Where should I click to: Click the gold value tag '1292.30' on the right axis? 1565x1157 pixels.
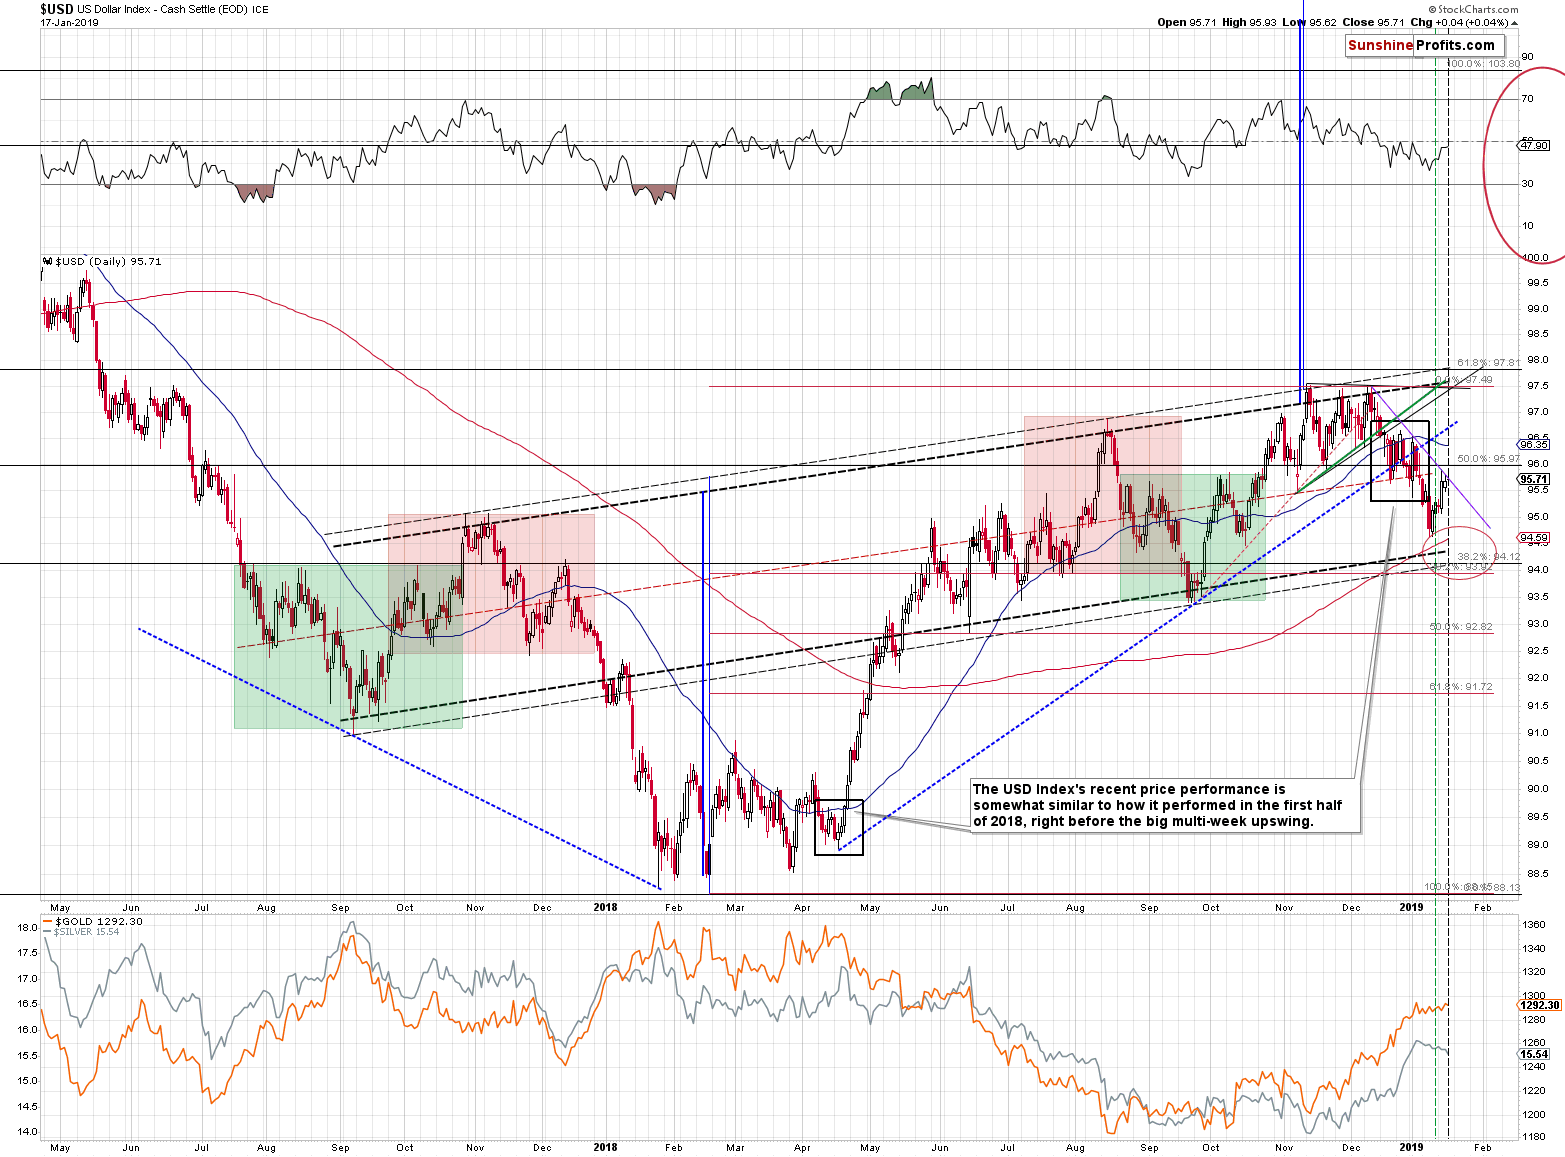point(1539,1005)
